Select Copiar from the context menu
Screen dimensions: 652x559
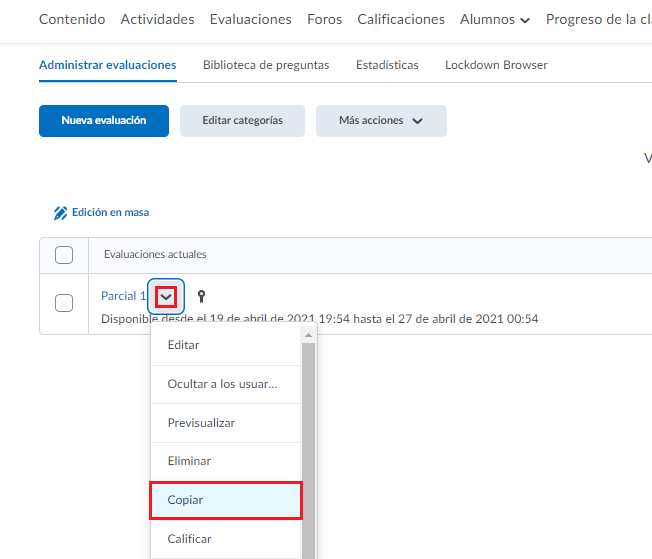225,500
